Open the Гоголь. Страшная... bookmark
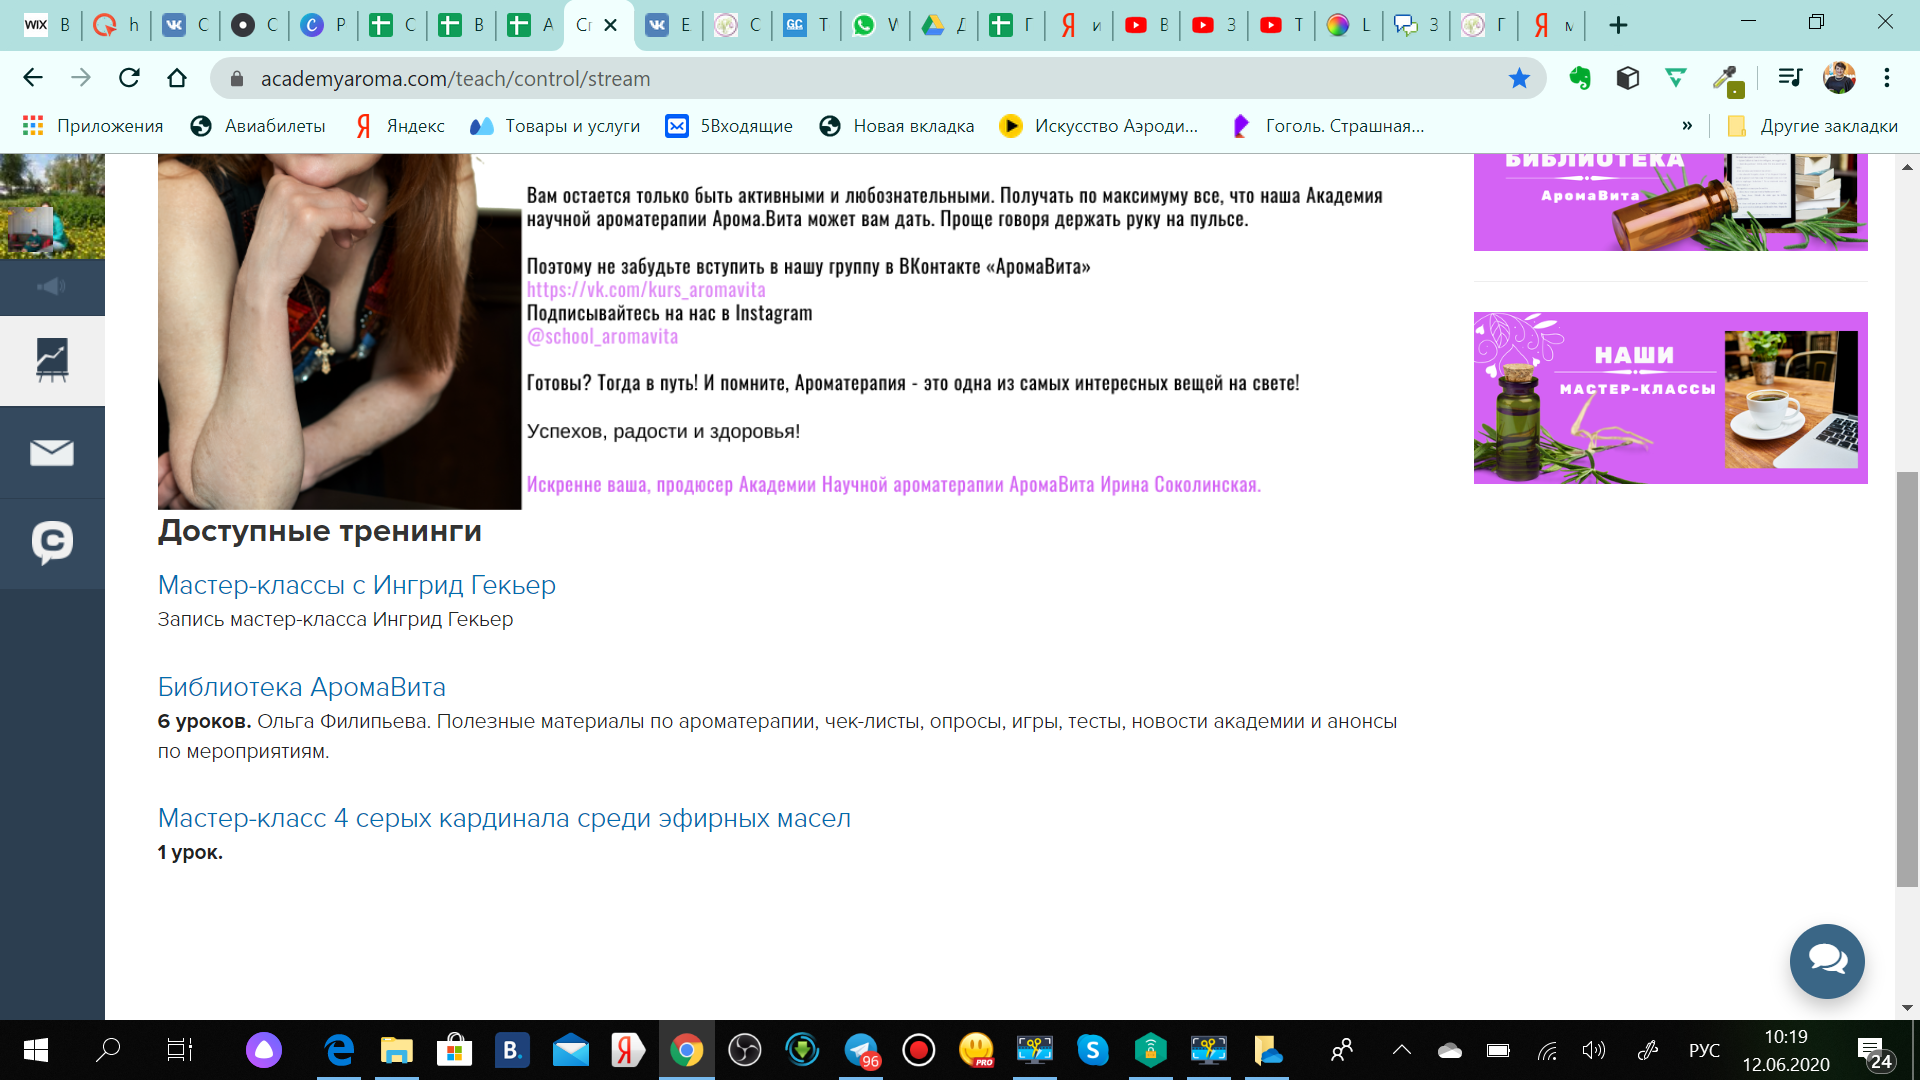 click(x=1328, y=126)
